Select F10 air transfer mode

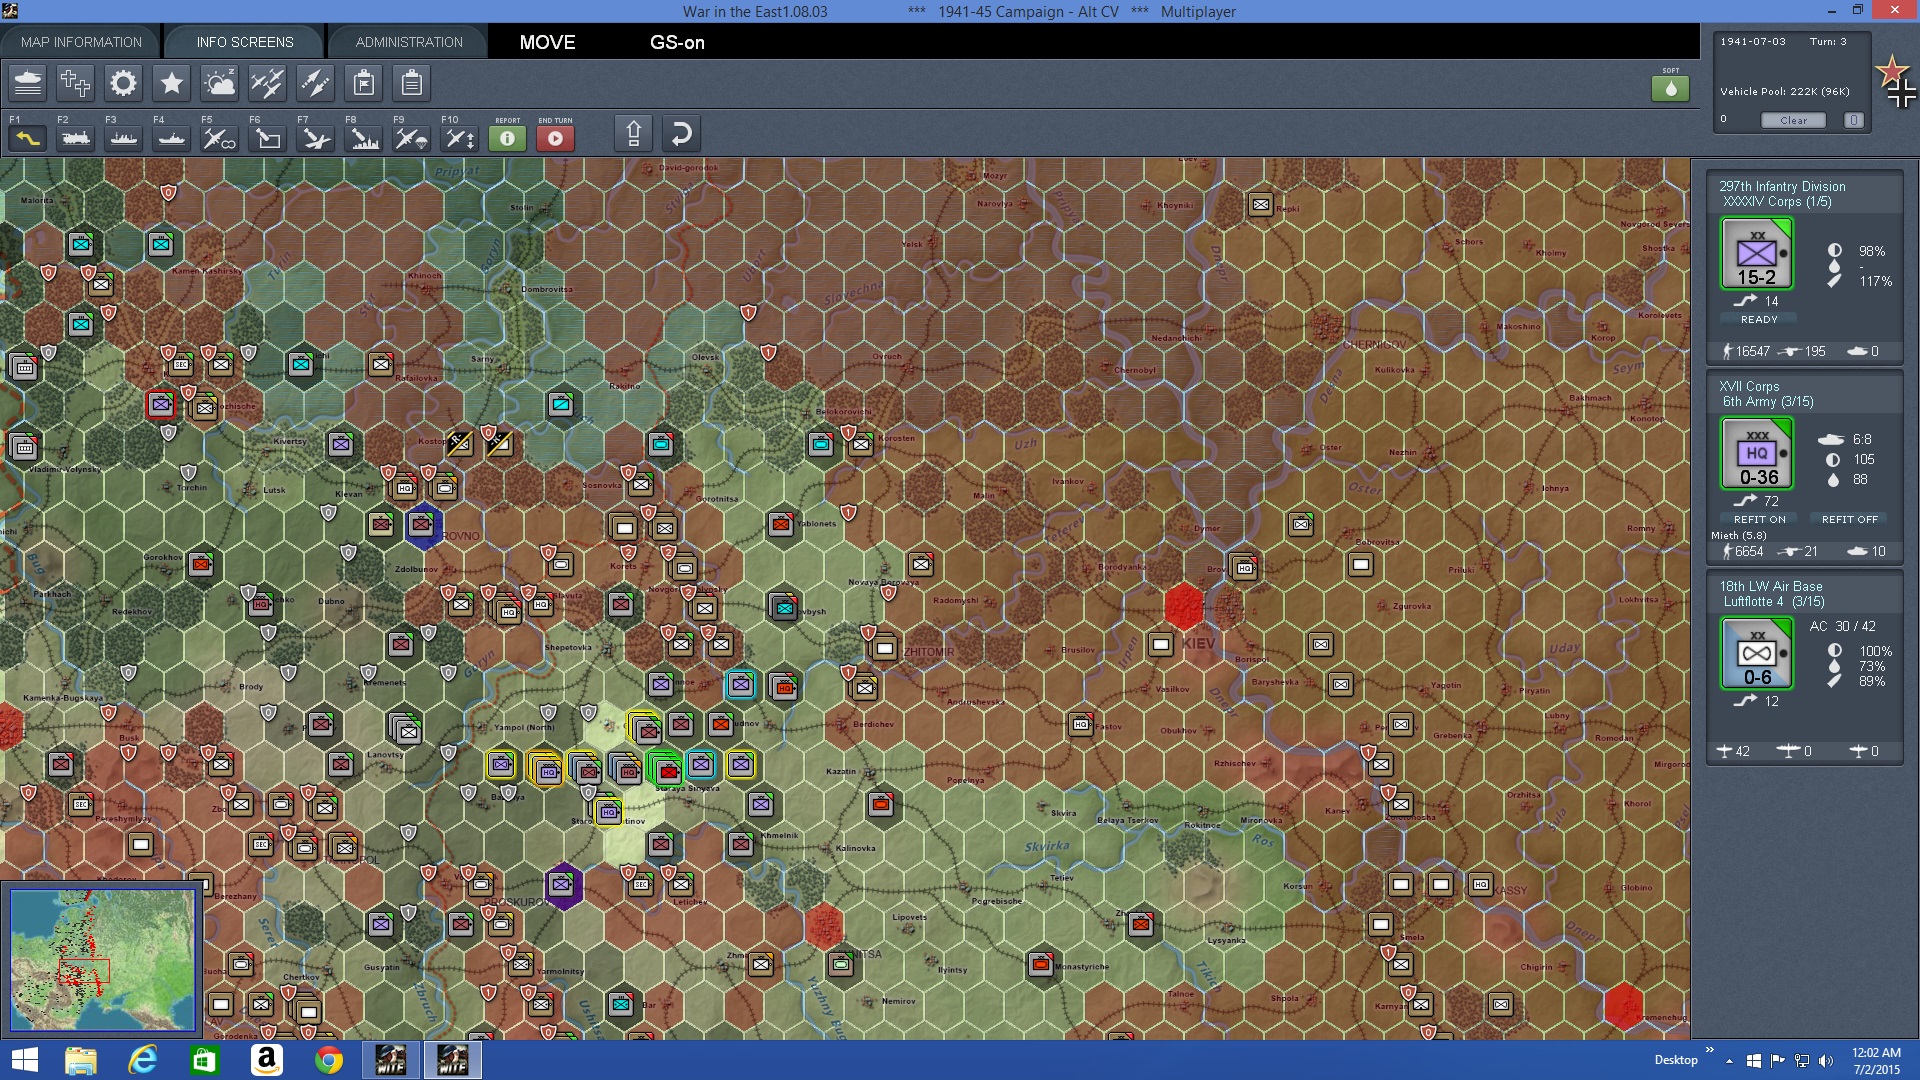coord(460,138)
